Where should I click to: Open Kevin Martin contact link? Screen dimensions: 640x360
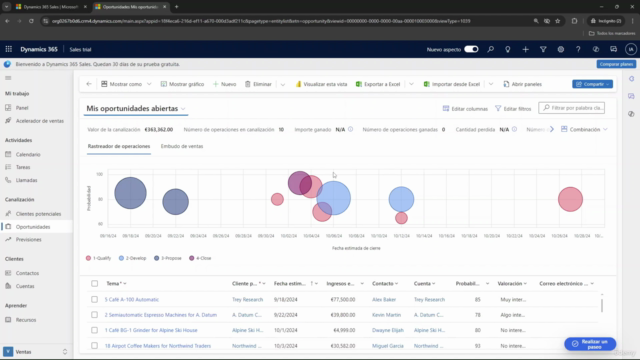386,315
